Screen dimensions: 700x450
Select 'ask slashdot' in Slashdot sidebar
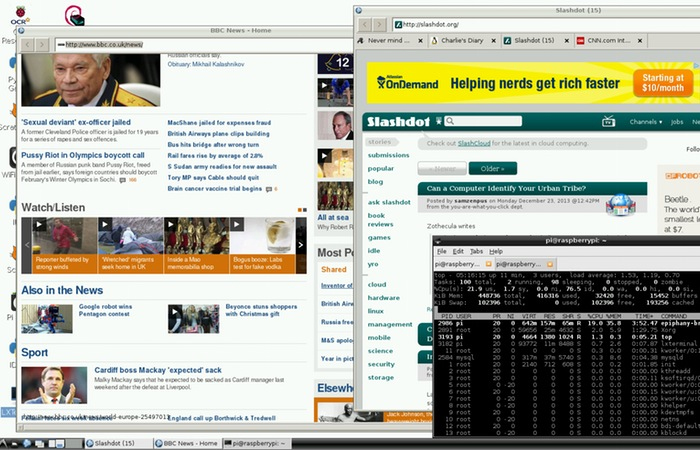coord(389,202)
